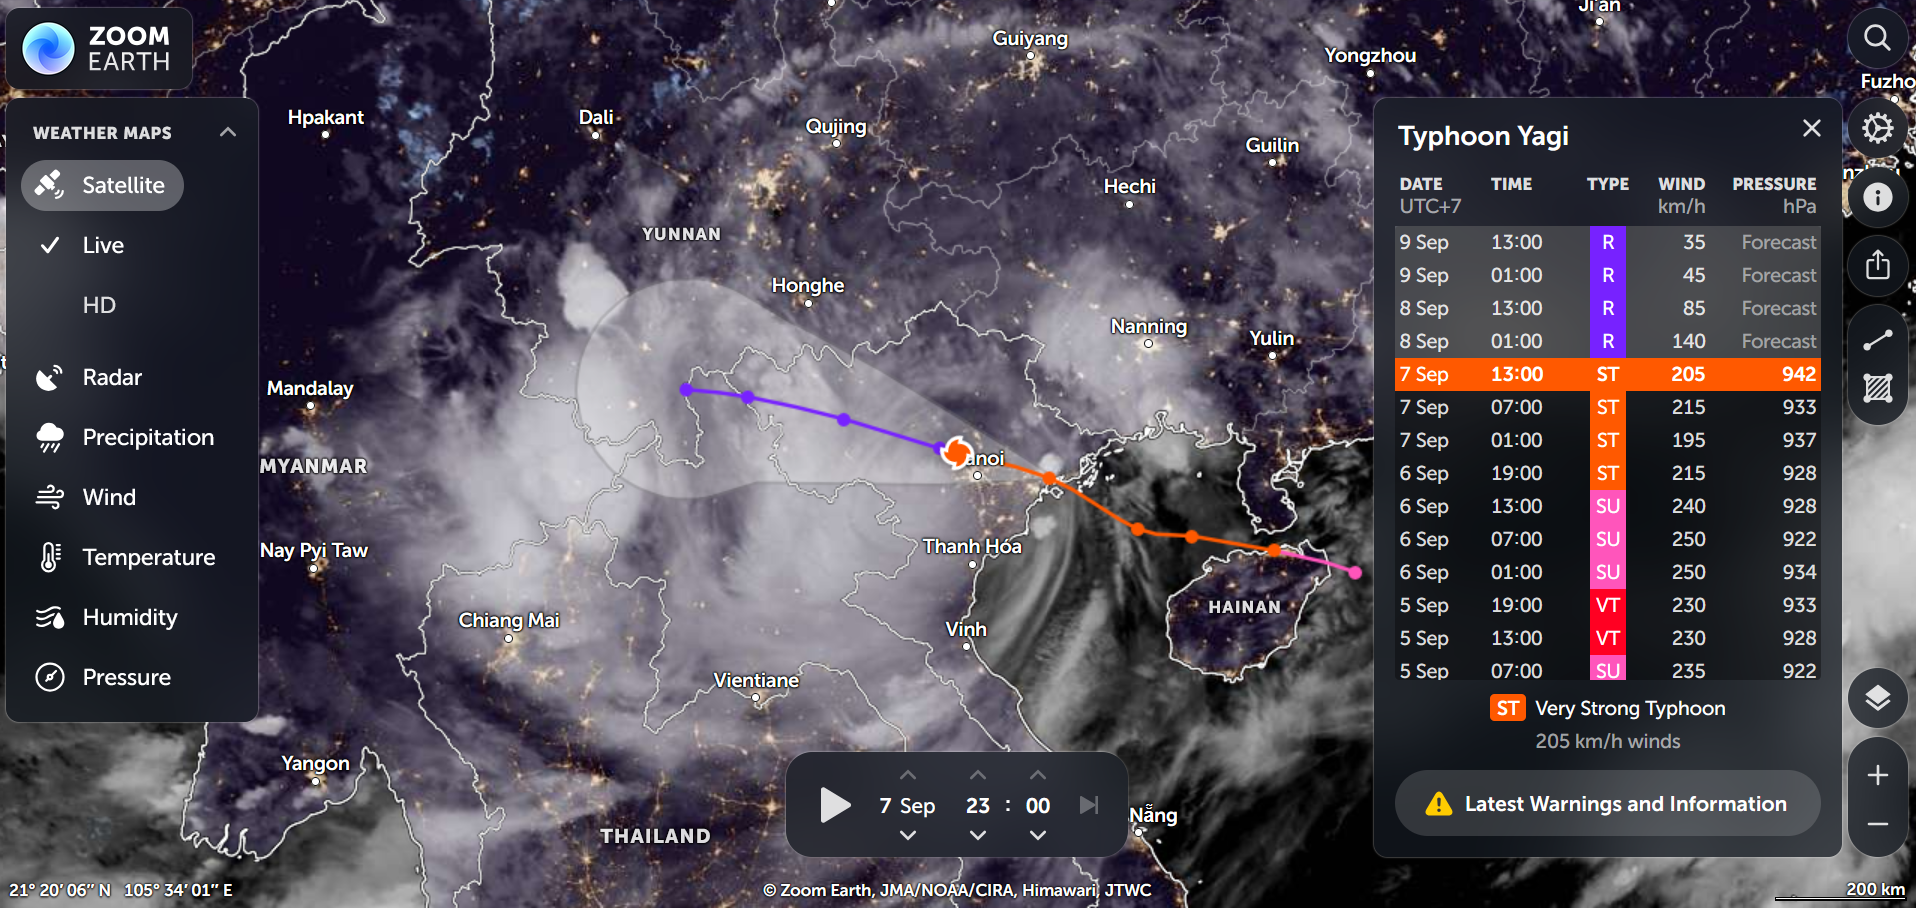Viewport: 1916px width, 908px height.
Task: Collapse the Weather Maps panel chevron
Action: pyautogui.click(x=228, y=132)
